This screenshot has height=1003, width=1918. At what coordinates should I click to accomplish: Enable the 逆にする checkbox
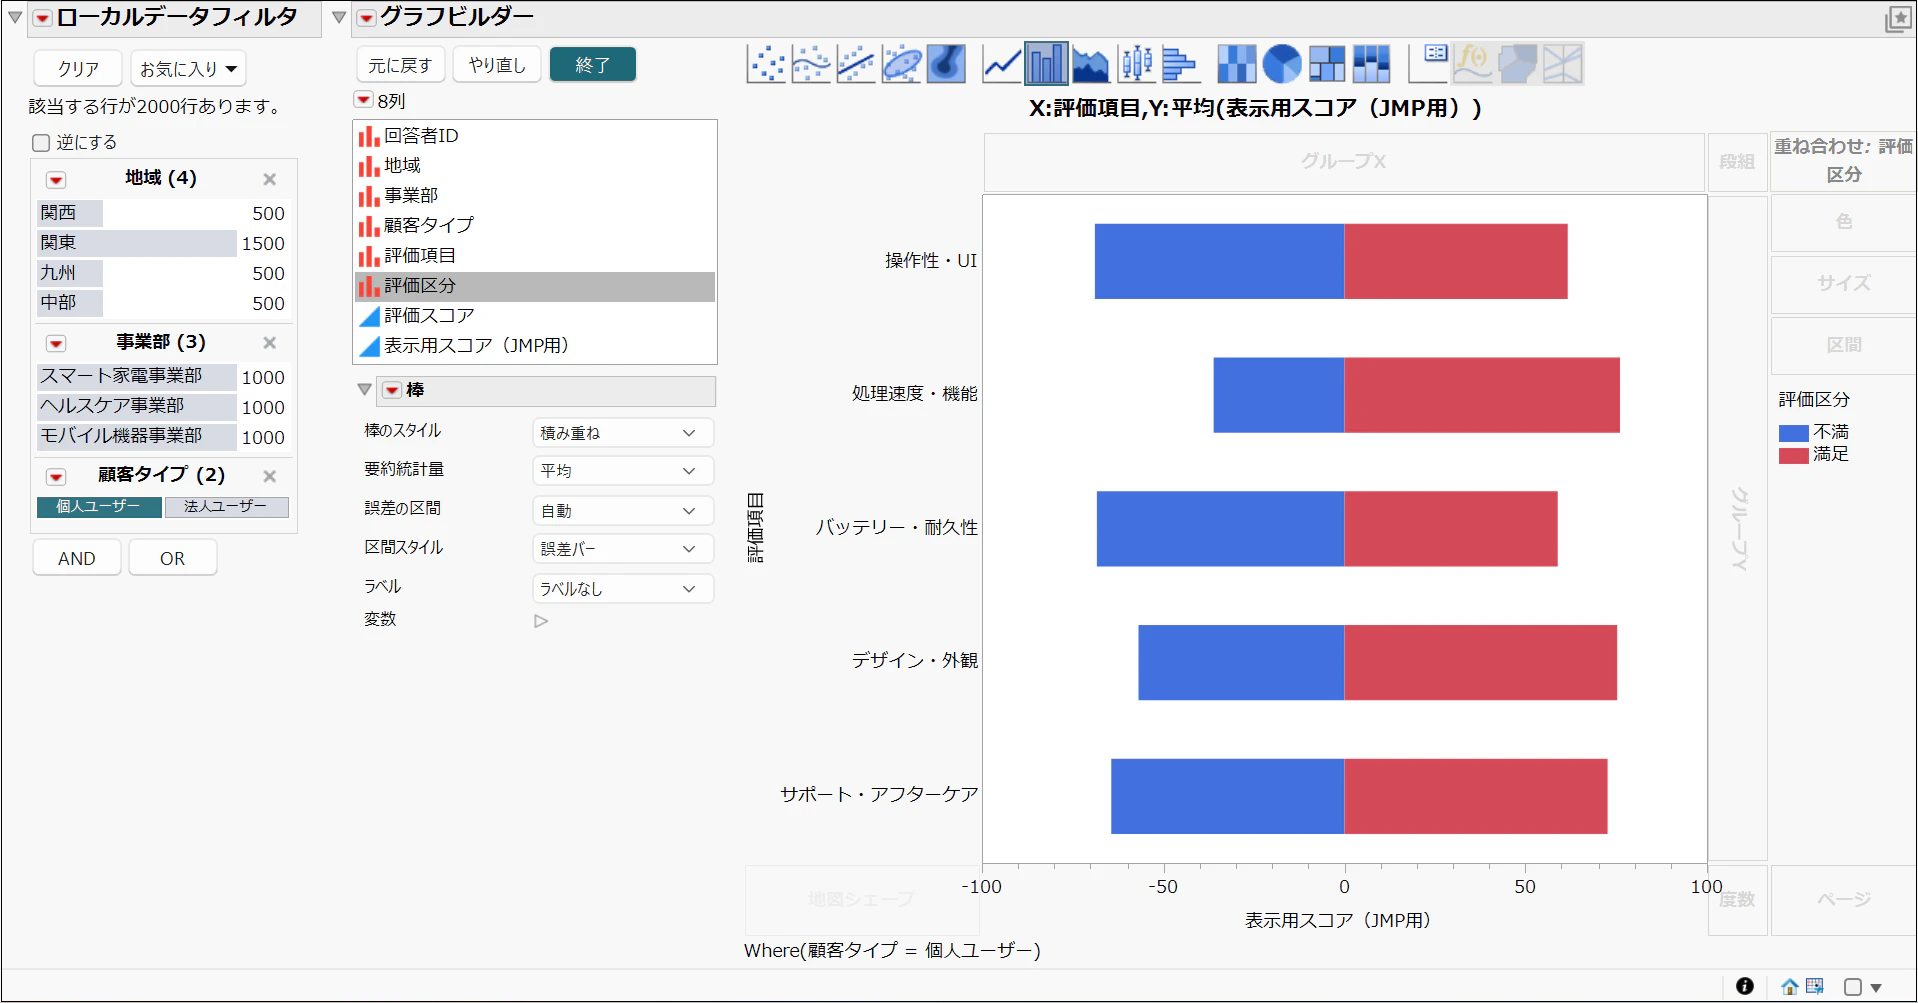click(x=41, y=143)
